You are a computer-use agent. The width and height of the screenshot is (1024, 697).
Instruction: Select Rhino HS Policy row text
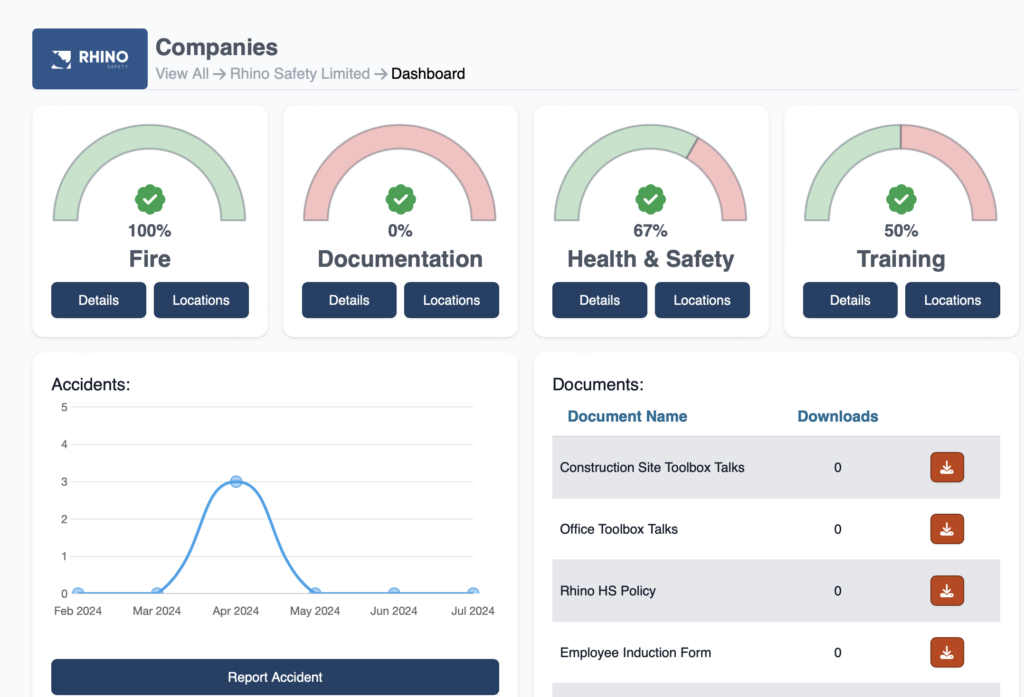pos(607,591)
